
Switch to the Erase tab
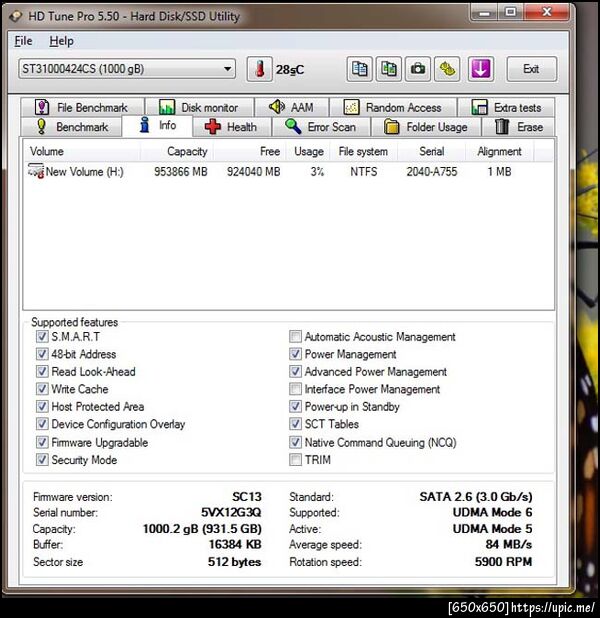click(518, 127)
